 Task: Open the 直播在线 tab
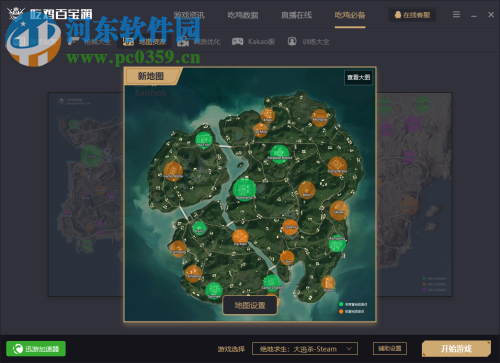296,15
